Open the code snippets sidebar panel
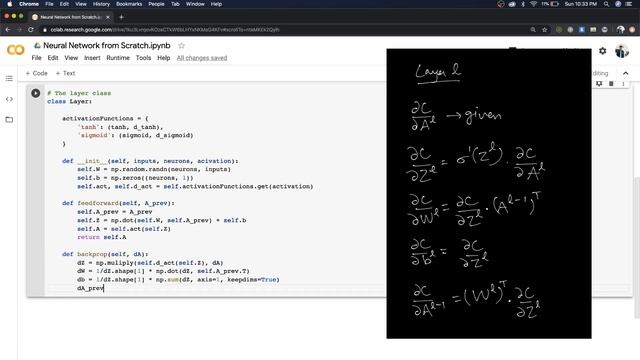Viewport: 640px width, 360px height. [x=9, y=99]
